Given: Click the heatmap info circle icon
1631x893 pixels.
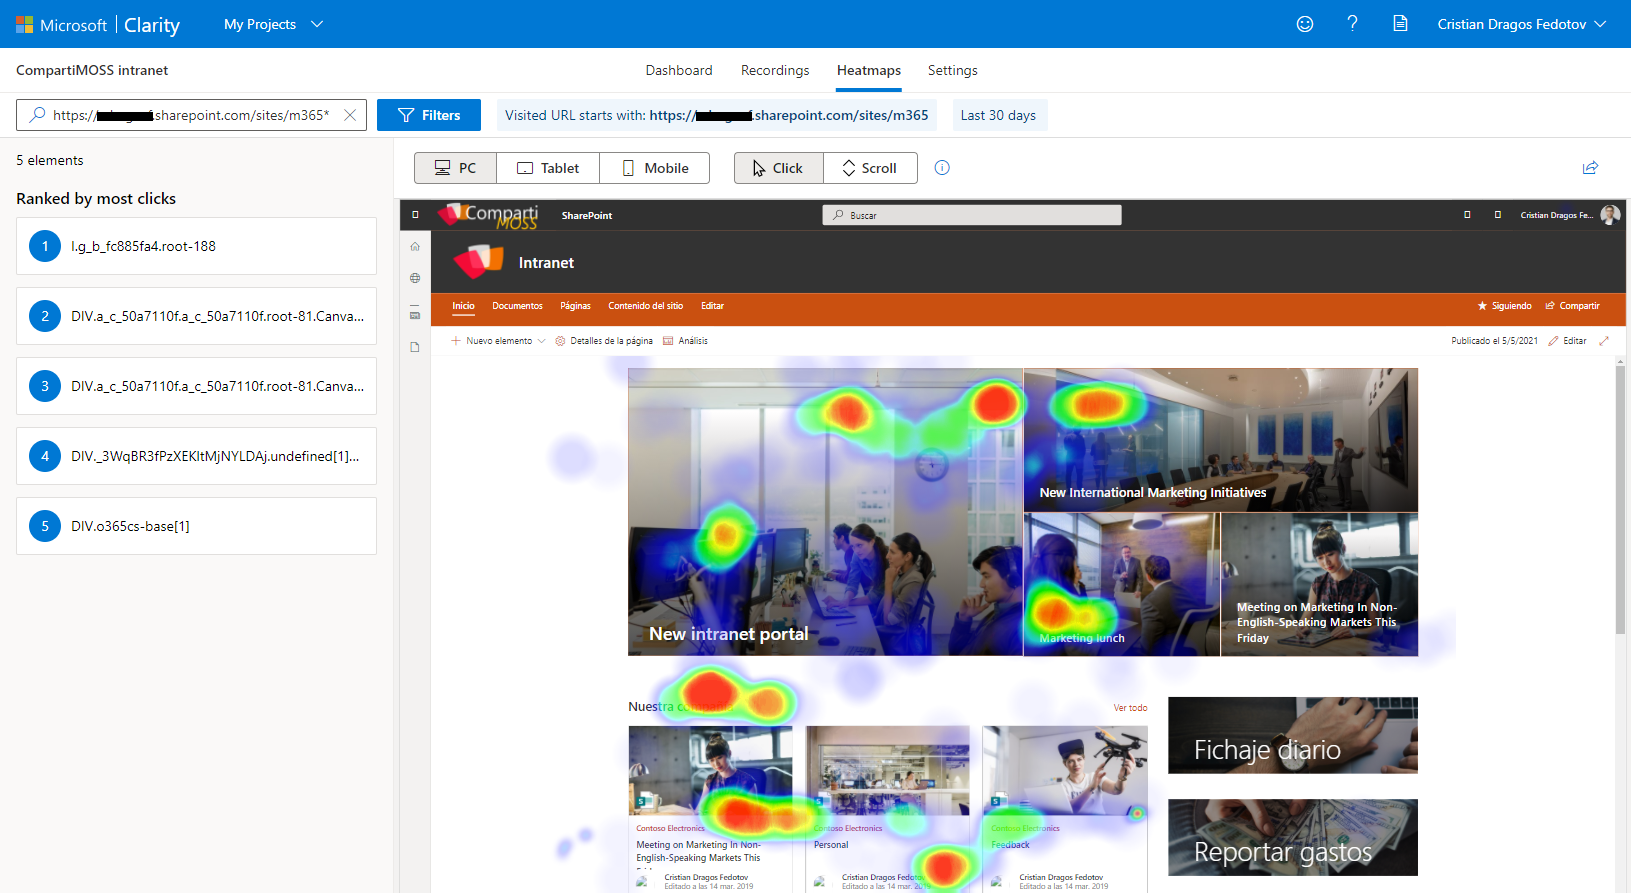Looking at the screenshot, I should 942,168.
